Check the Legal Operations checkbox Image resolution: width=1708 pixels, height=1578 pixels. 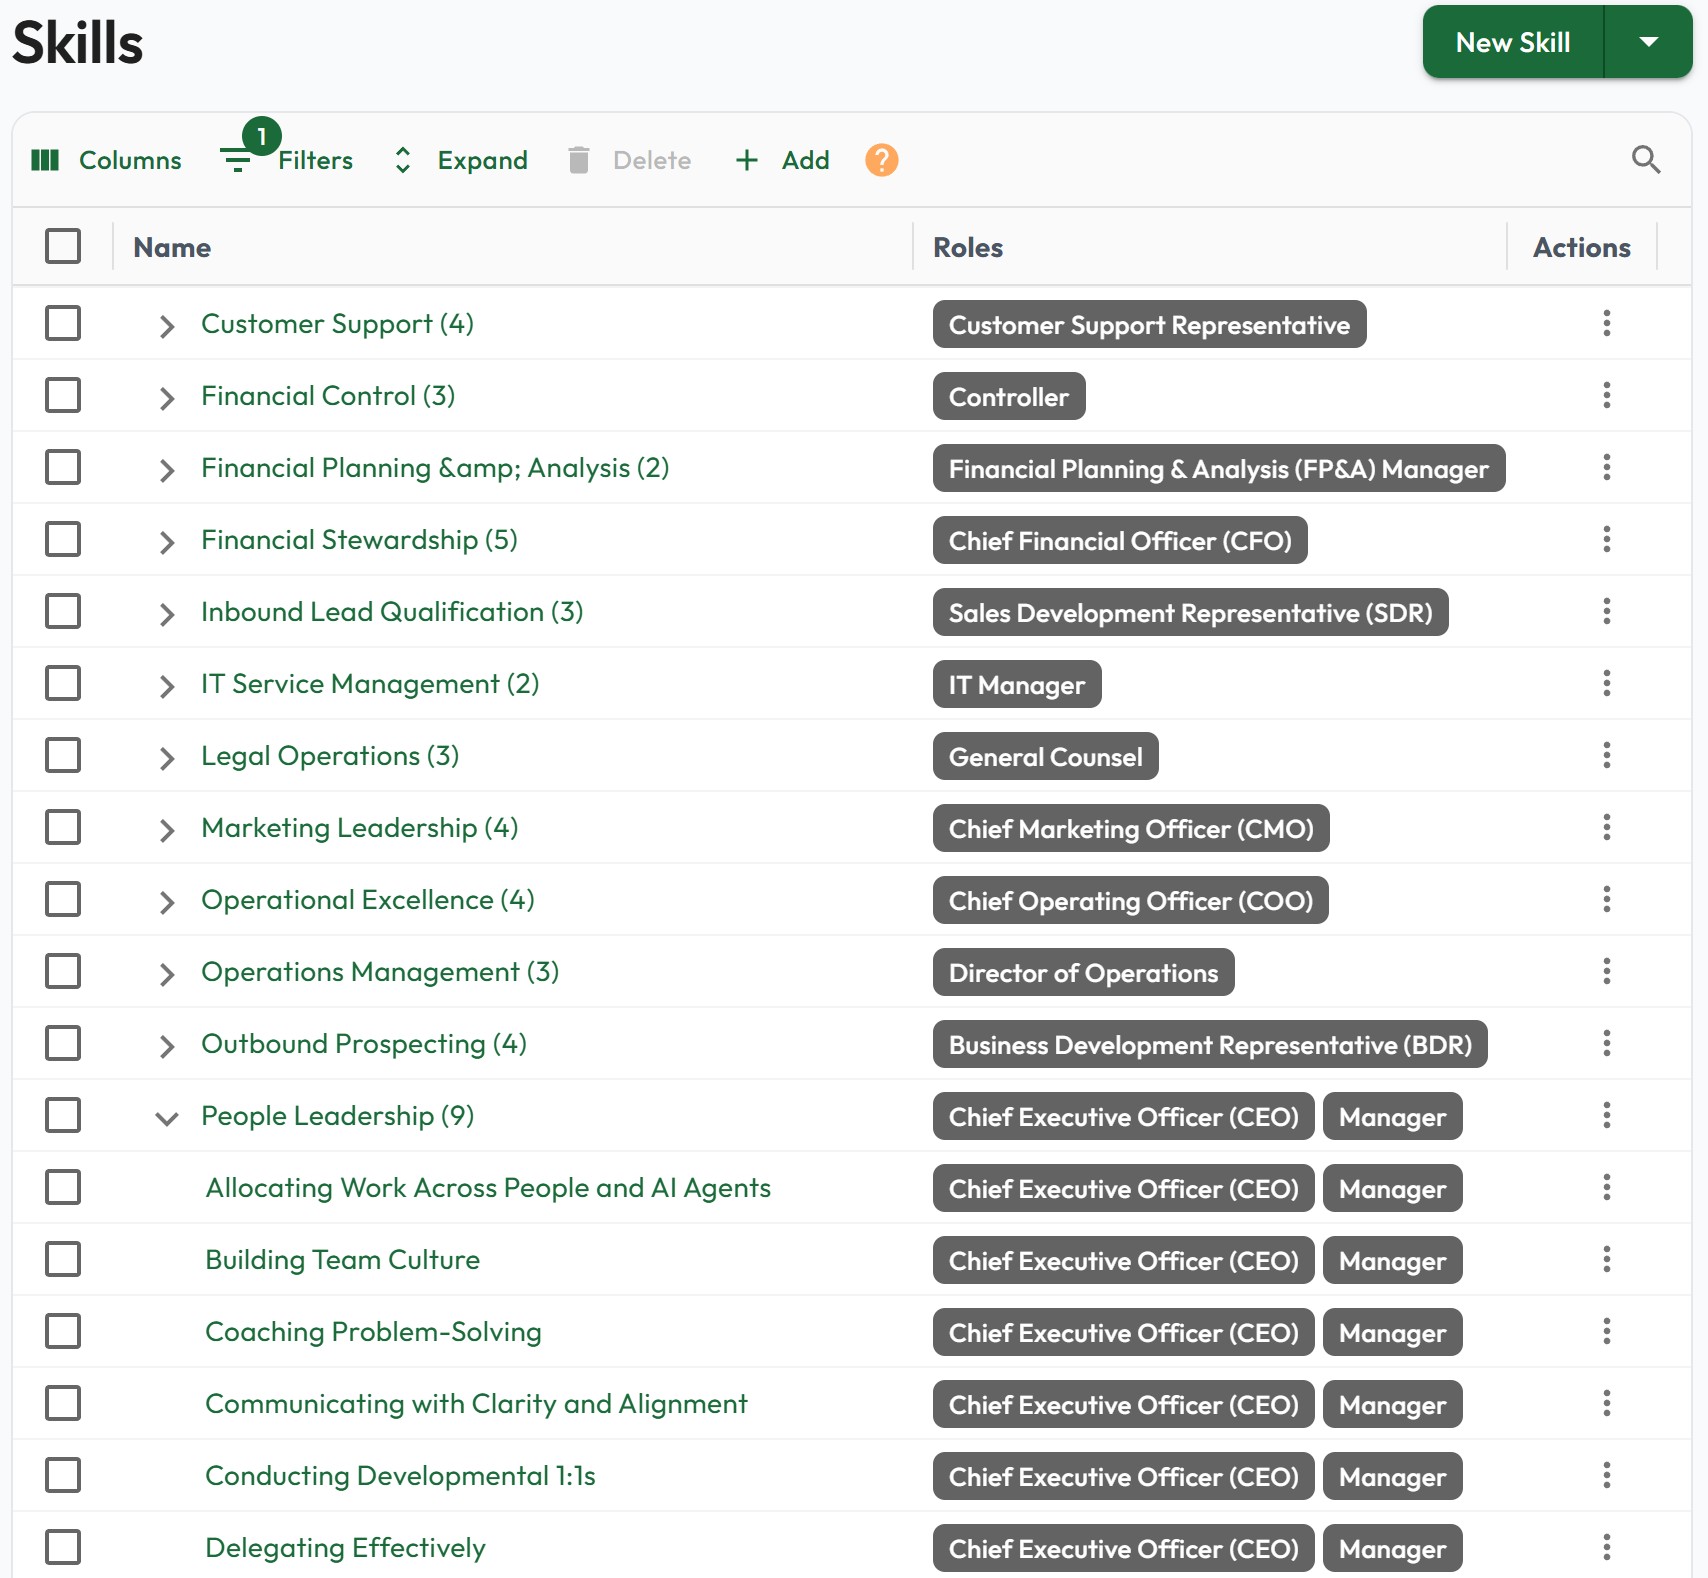(62, 755)
